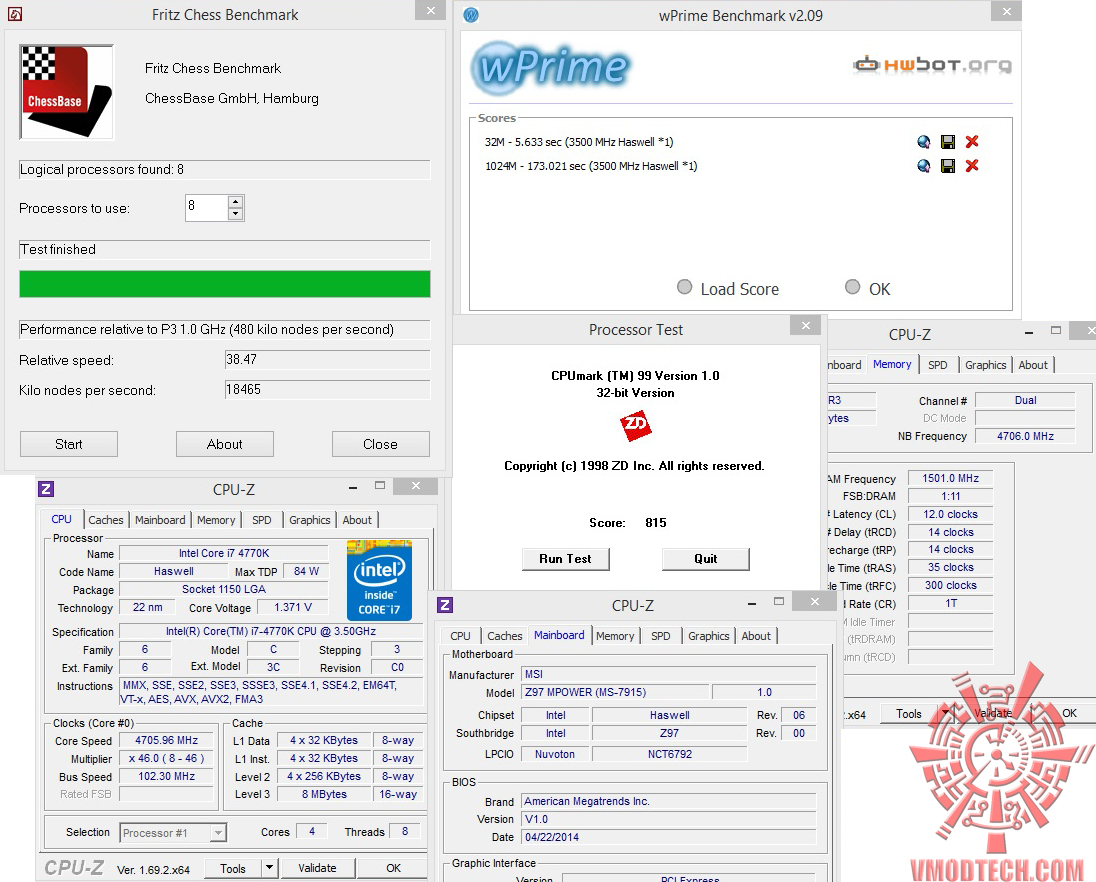Click OK in CPU-Z CPU window
Image resolution: width=1096 pixels, height=882 pixels.
click(x=394, y=867)
